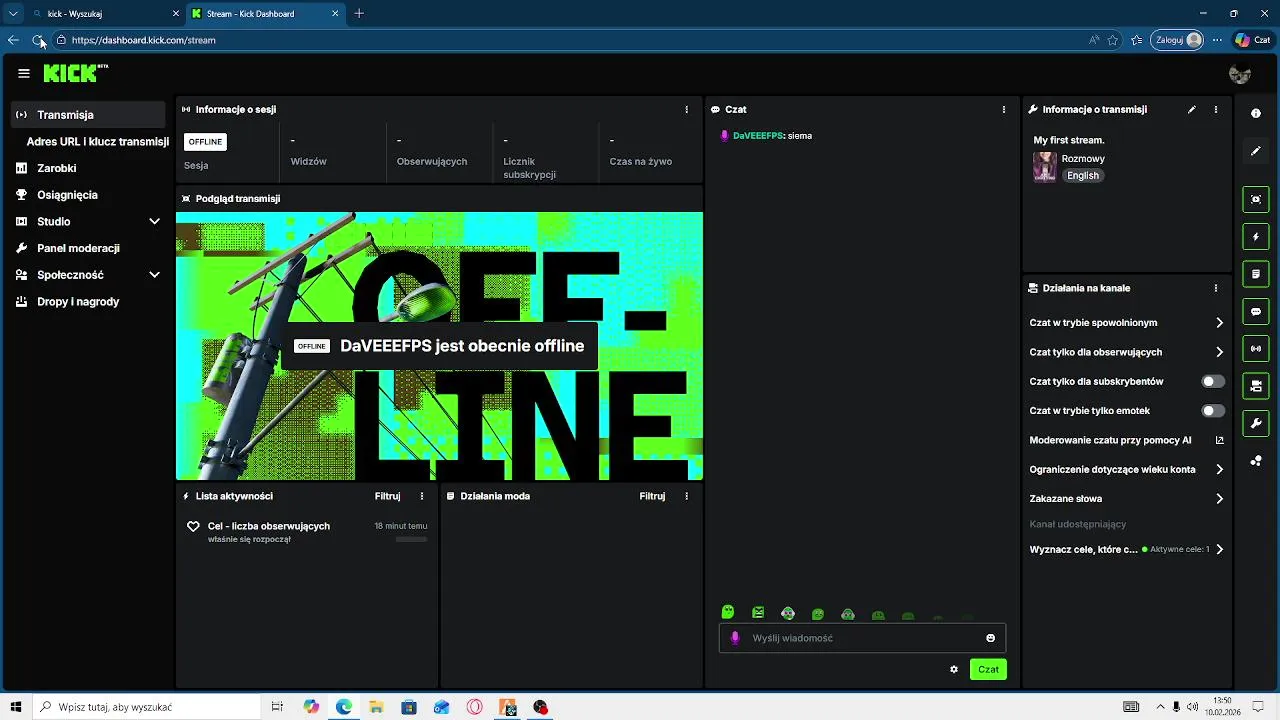1280x720 pixels.
Task: Open the user avatar menu in the header
Action: coord(1240,74)
